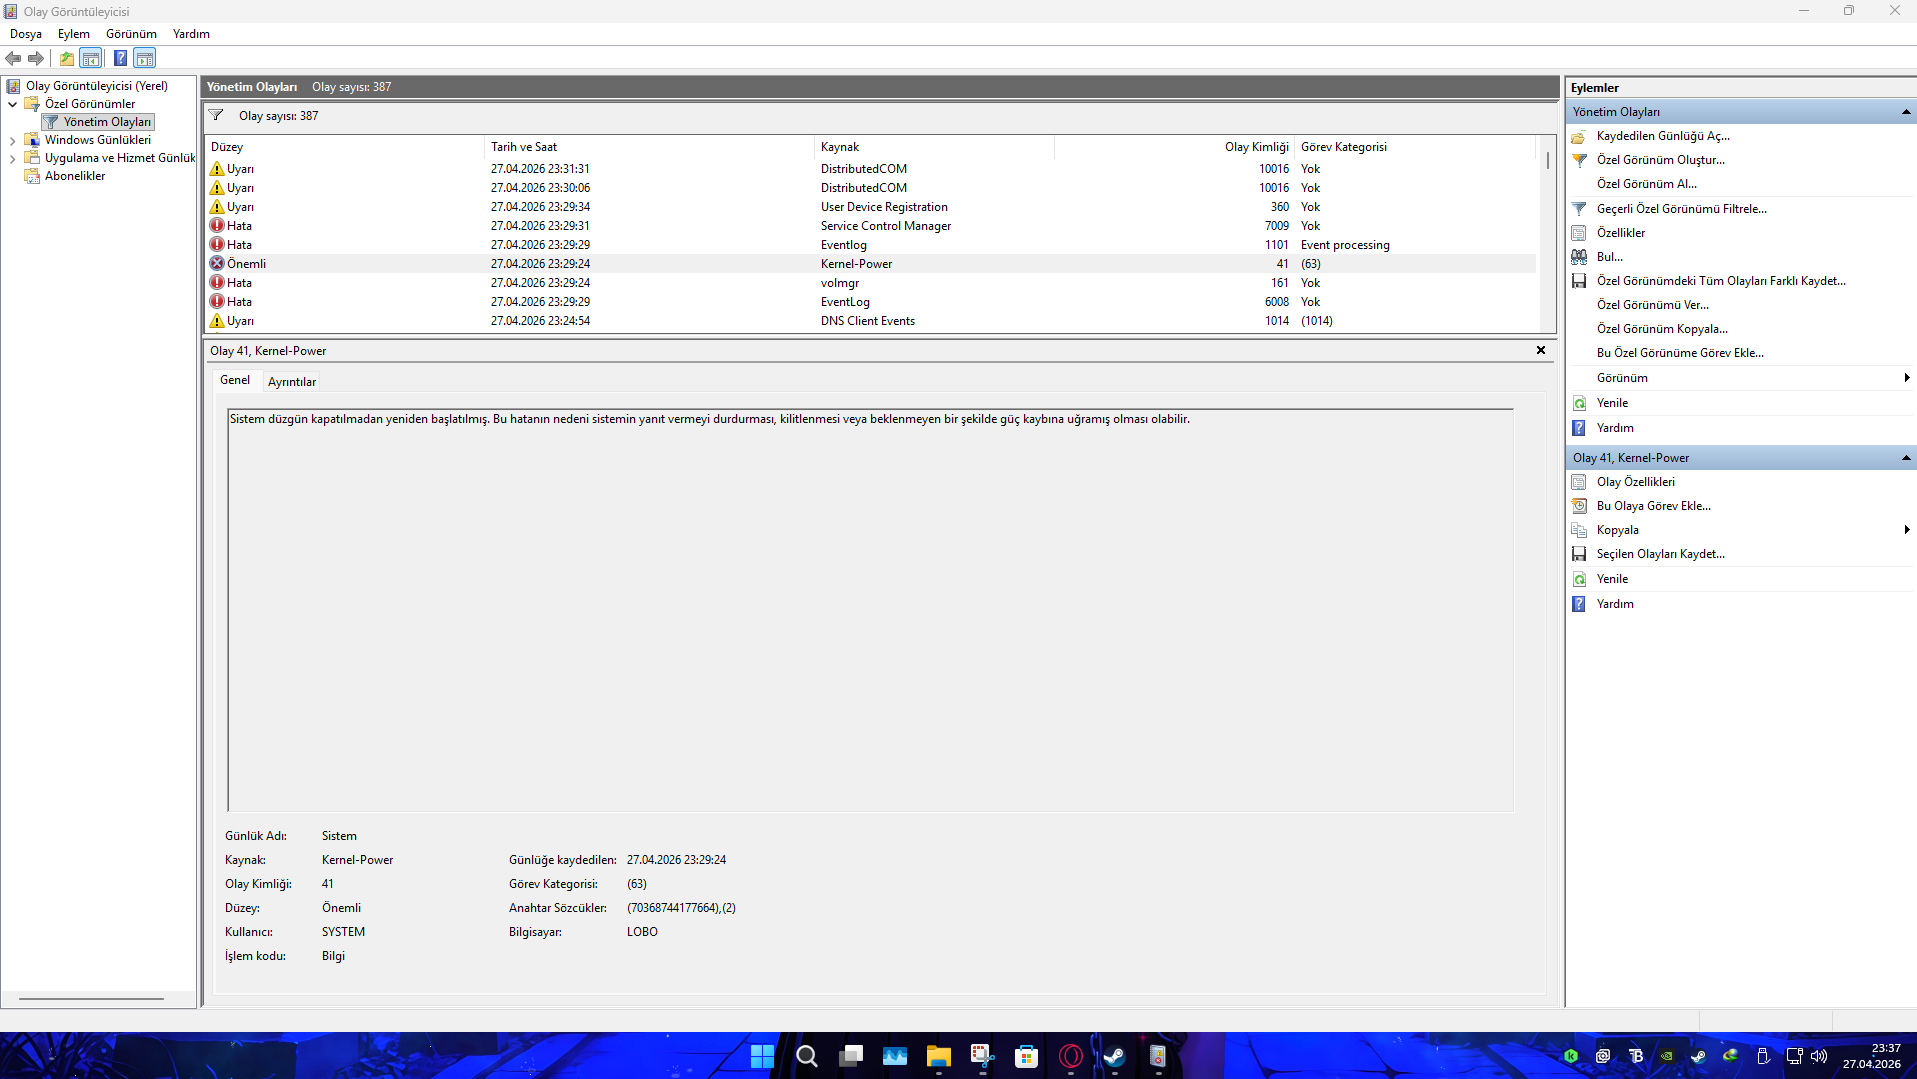Open the Yardım menu in the menu bar
The height and width of the screenshot is (1079, 1917).
click(191, 34)
